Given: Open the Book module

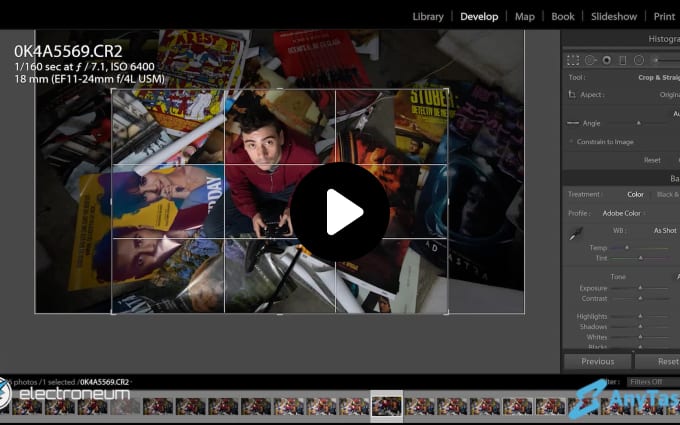Looking at the screenshot, I should coord(562,16).
